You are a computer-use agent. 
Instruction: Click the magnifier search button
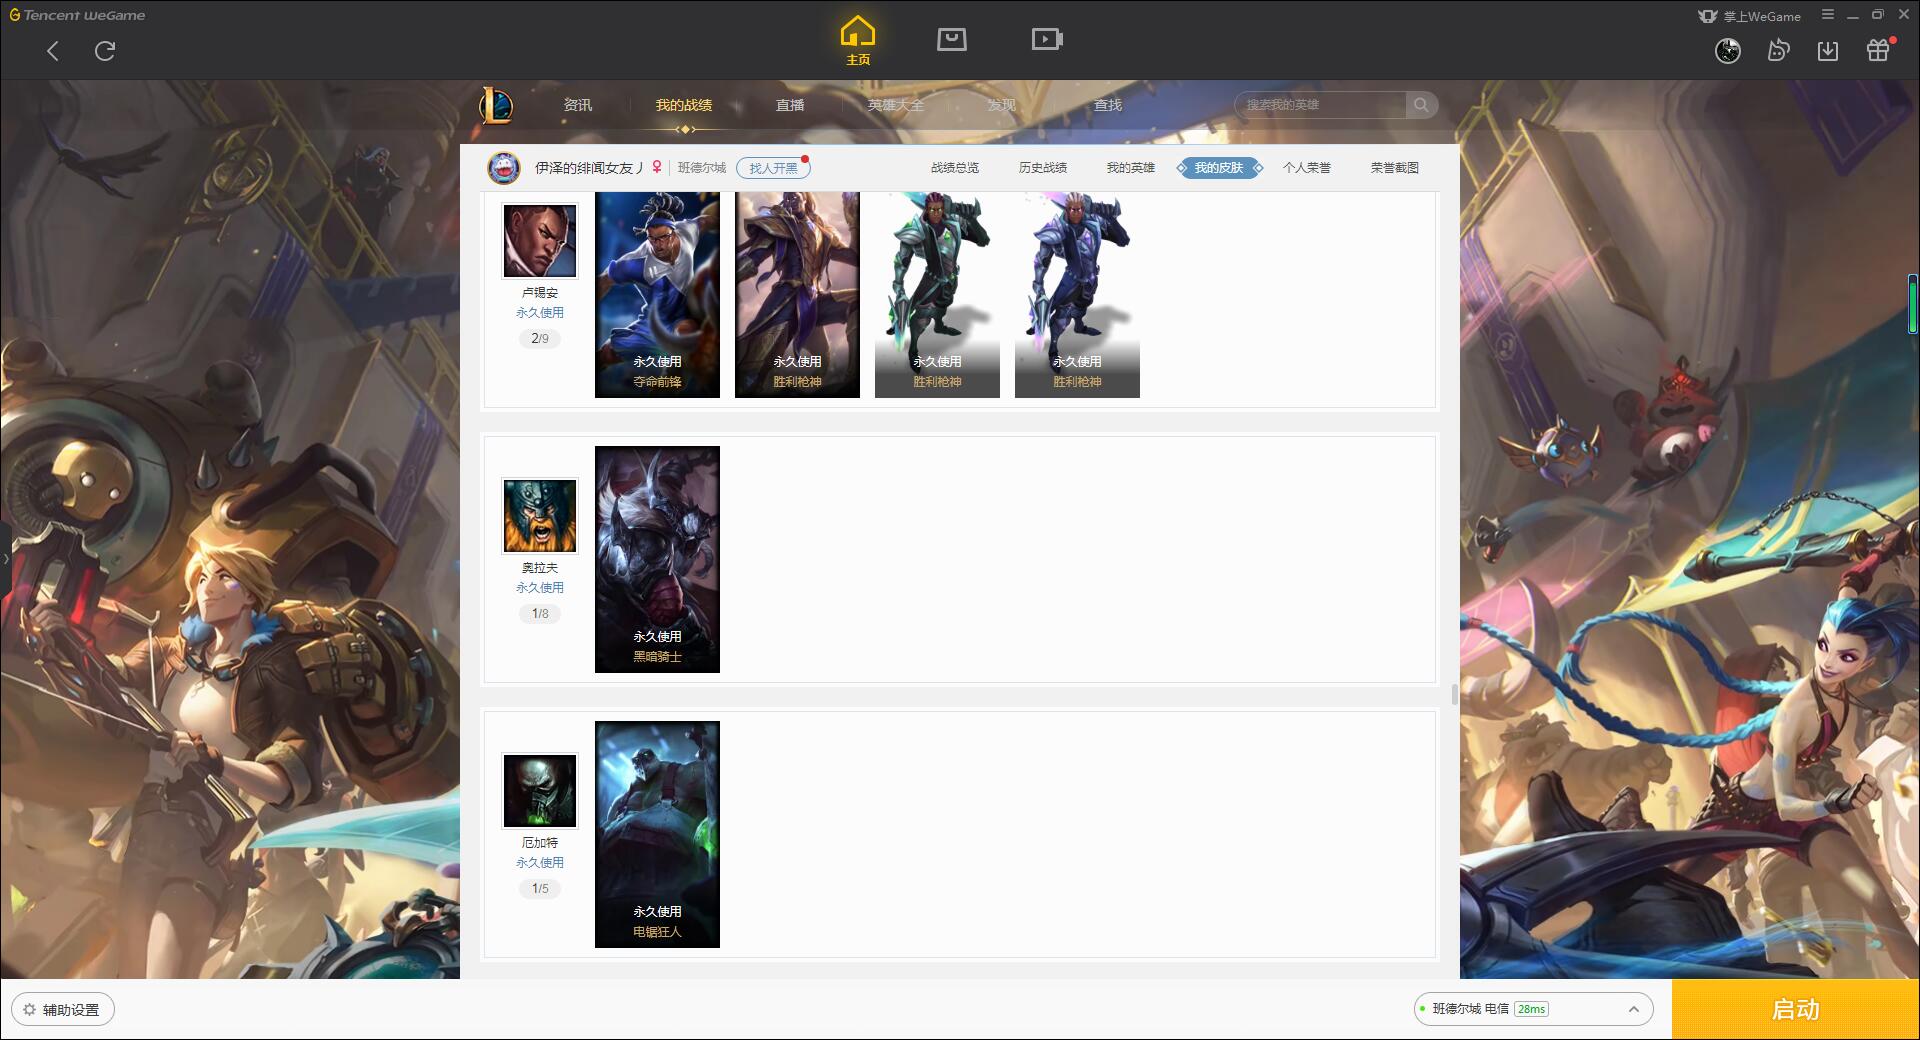coord(1421,105)
